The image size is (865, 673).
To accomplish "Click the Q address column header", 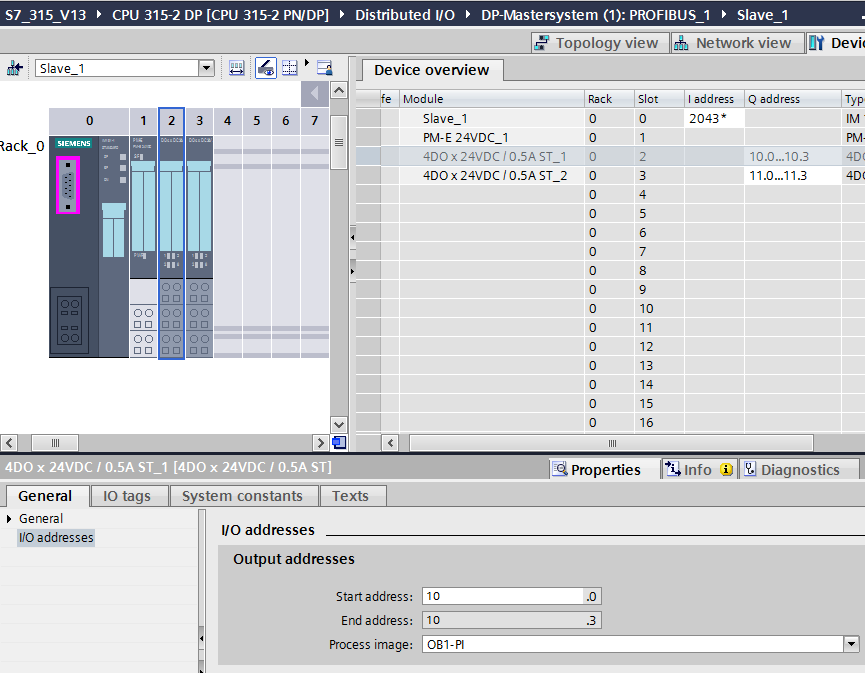I will 793,99.
